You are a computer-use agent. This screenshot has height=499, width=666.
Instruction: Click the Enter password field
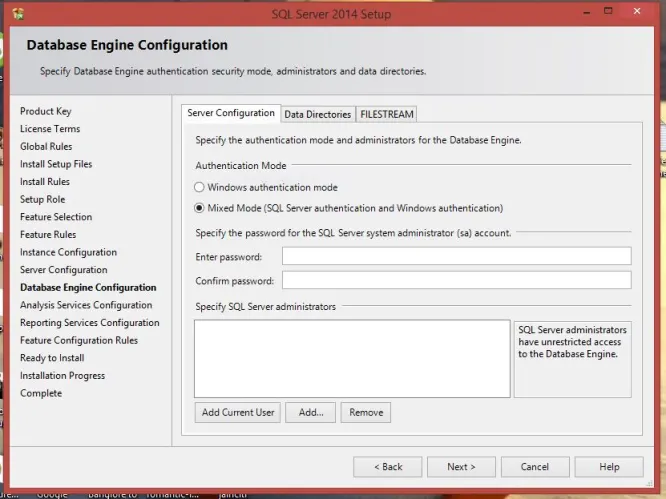[x=456, y=256]
